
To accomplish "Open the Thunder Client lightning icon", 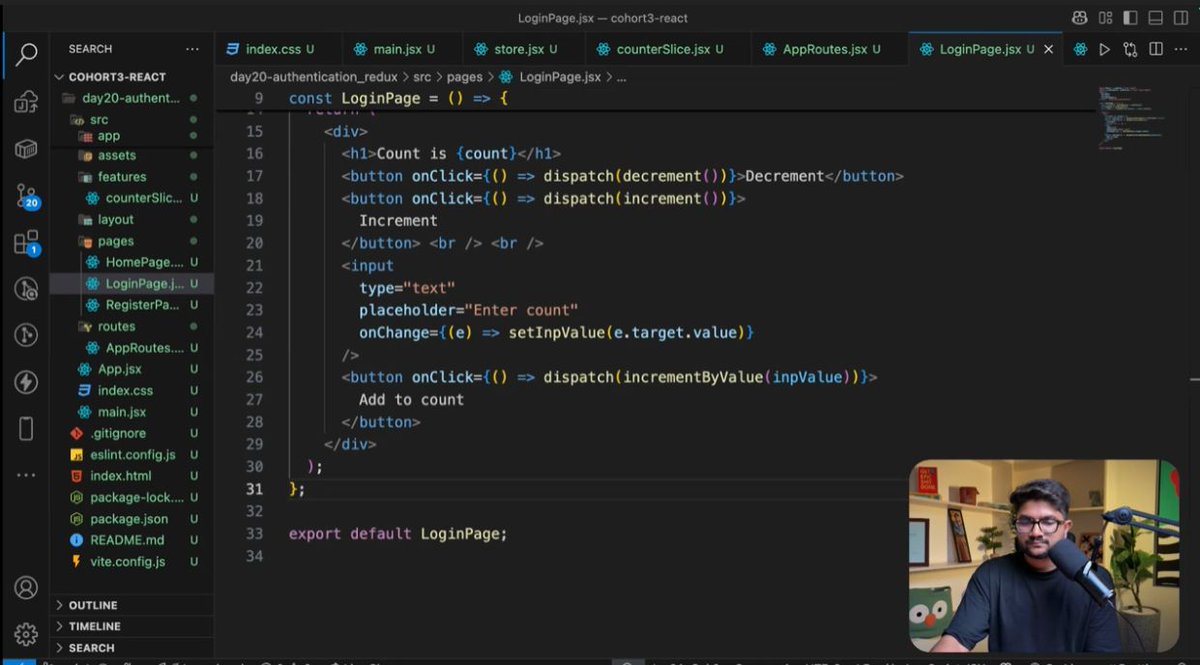I will (x=27, y=382).
